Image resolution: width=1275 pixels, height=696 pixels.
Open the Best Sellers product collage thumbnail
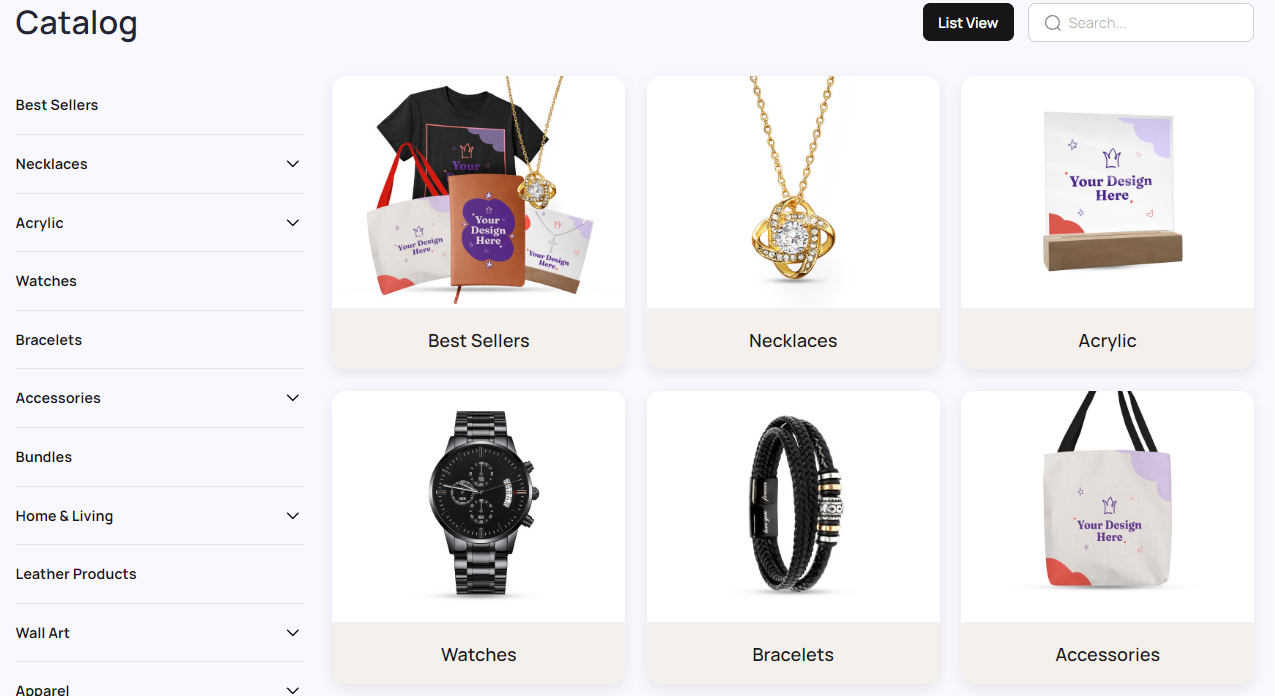(x=479, y=192)
